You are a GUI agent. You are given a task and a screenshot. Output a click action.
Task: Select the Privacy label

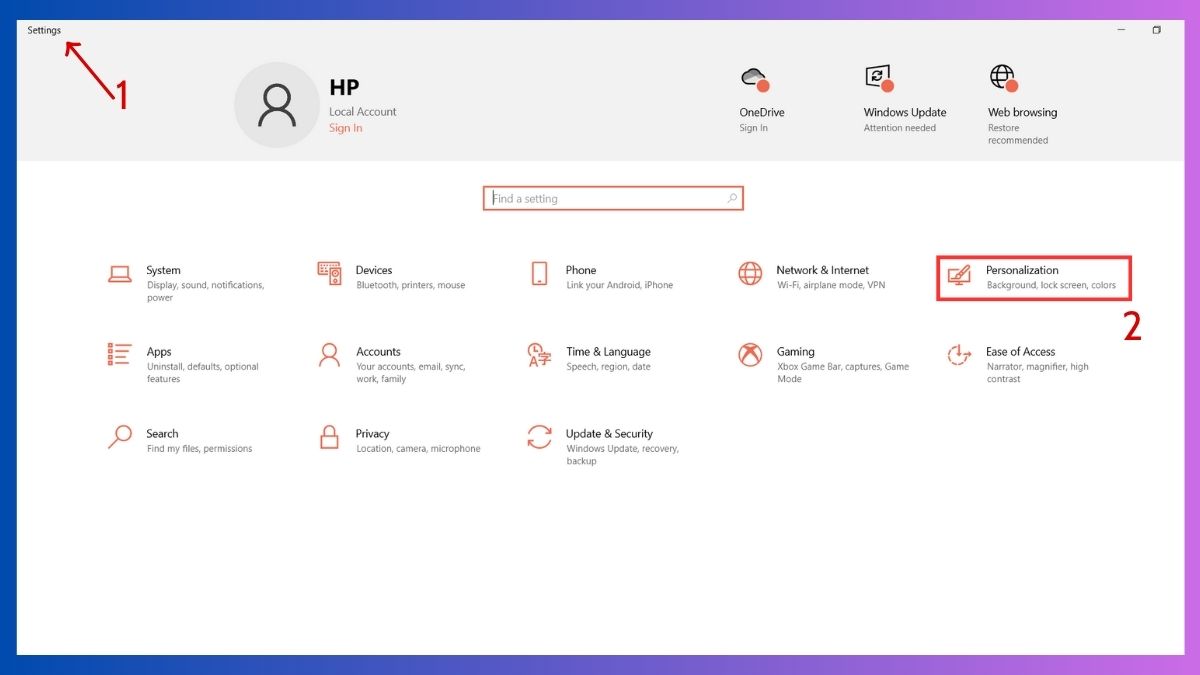tap(372, 434)
